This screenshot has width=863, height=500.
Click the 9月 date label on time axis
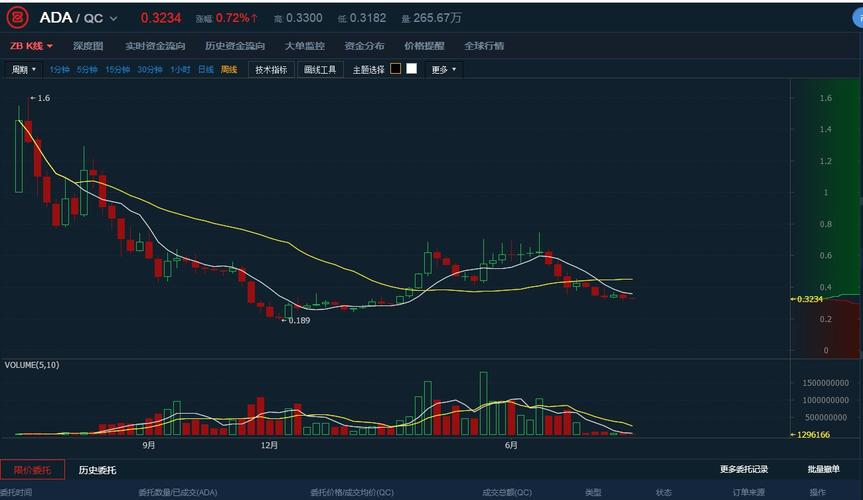(x=149, y=445)
